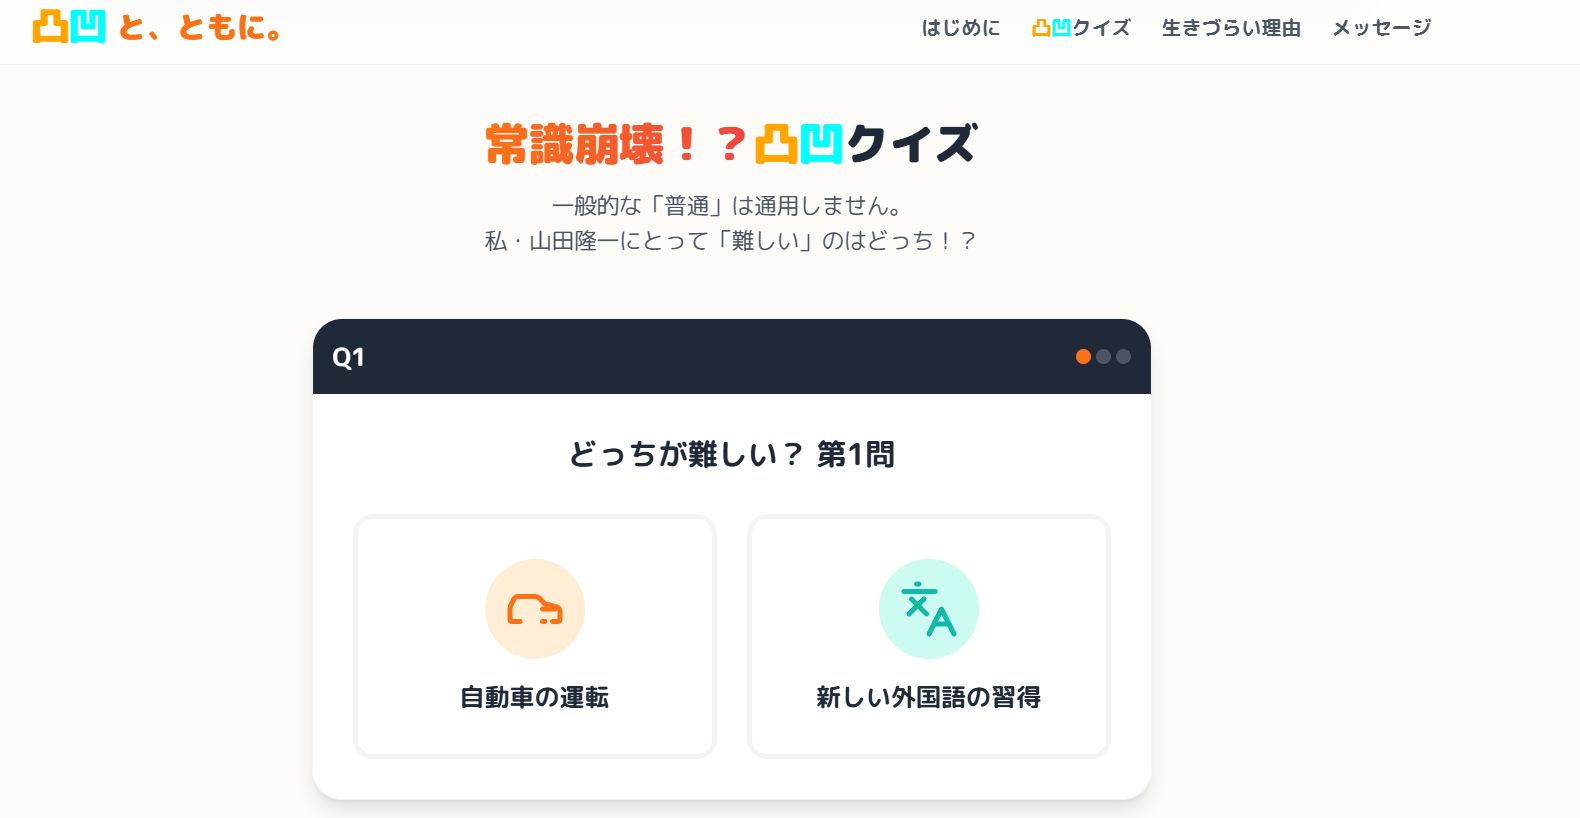
Task: Choose the 自動車の運転 answer card
Action: tap(535, 636)
